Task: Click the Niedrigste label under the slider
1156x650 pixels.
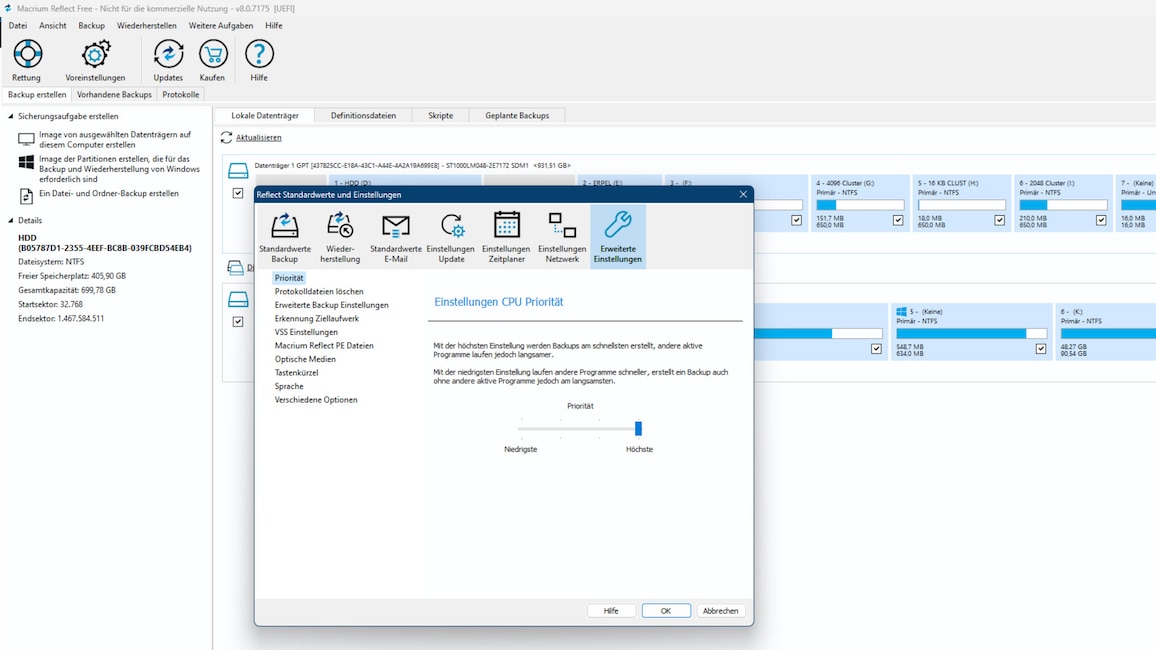Action: [520, 449]
